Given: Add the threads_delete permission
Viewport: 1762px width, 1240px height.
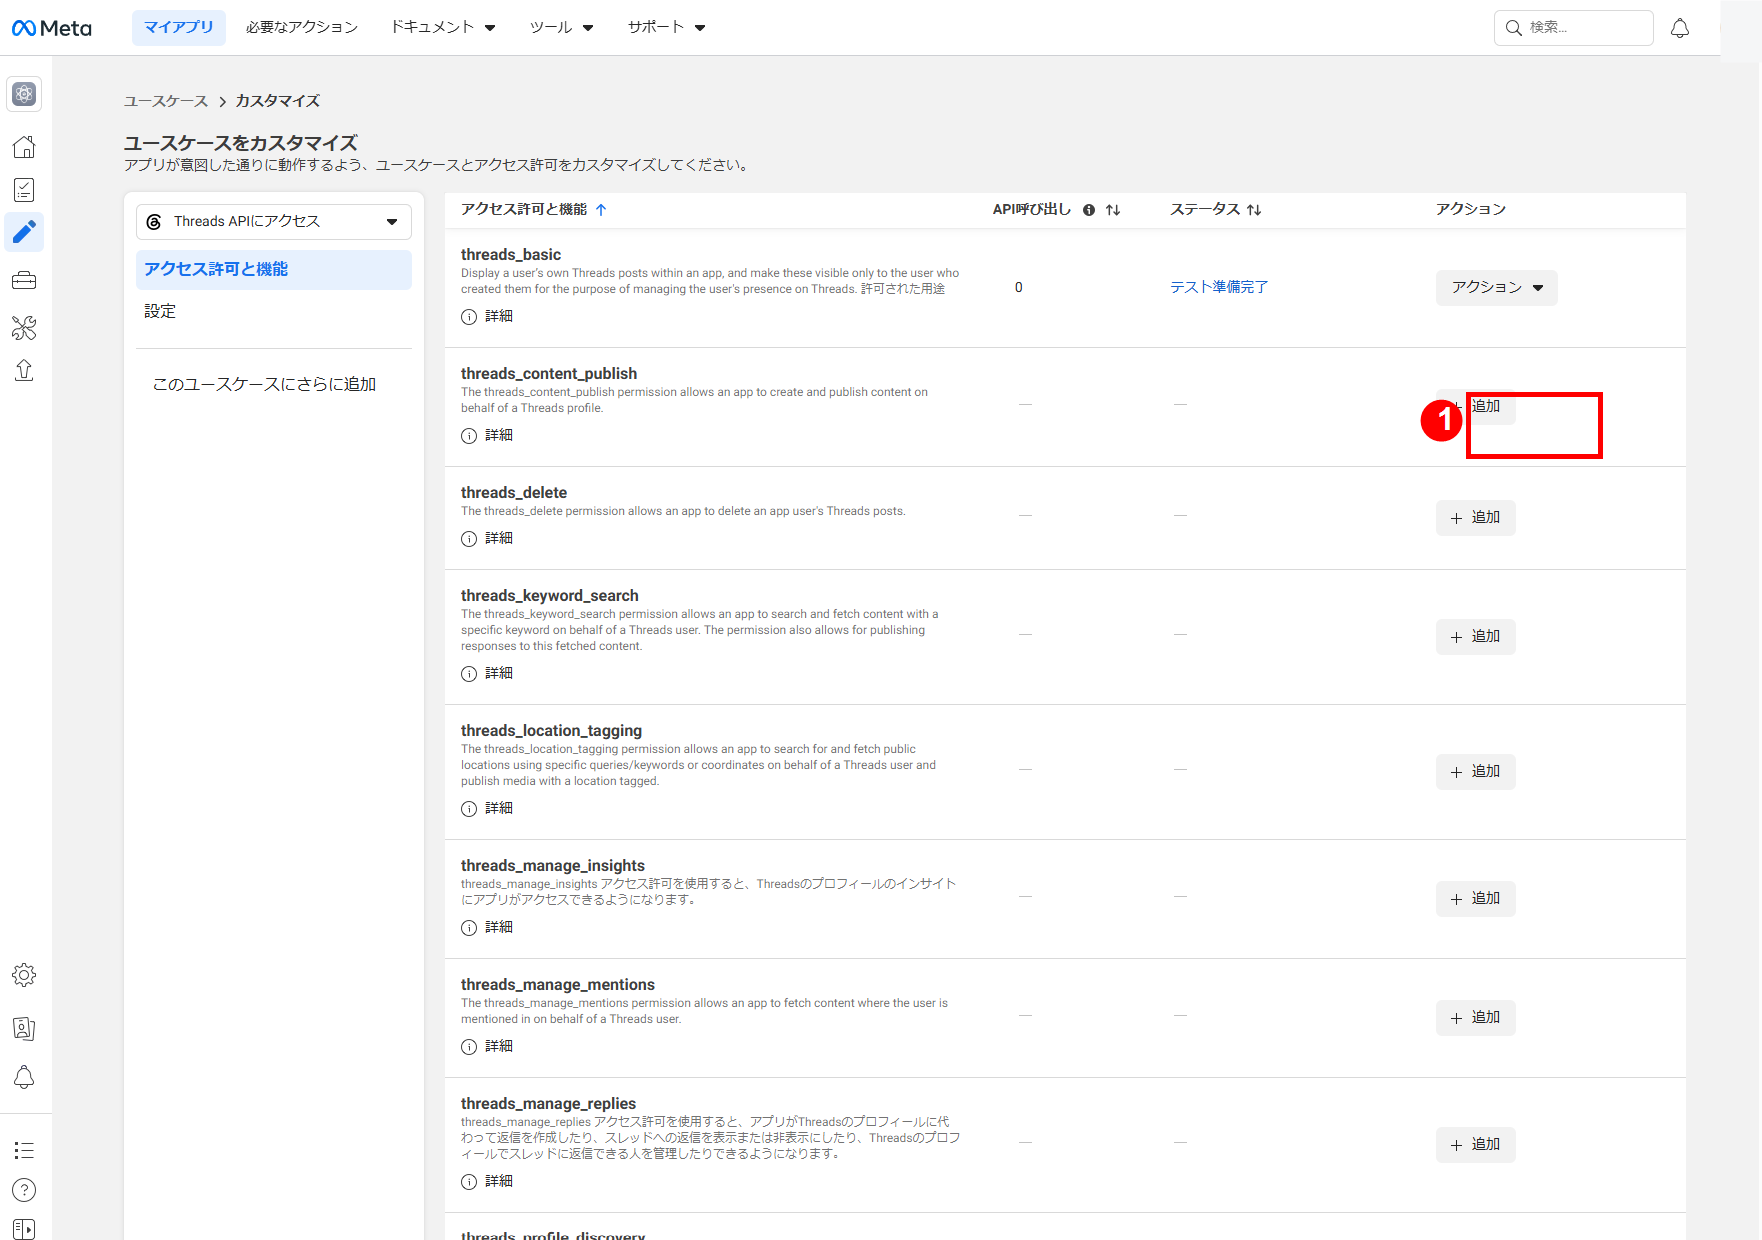Looking at the screenshot, I should pos(1475,518).
